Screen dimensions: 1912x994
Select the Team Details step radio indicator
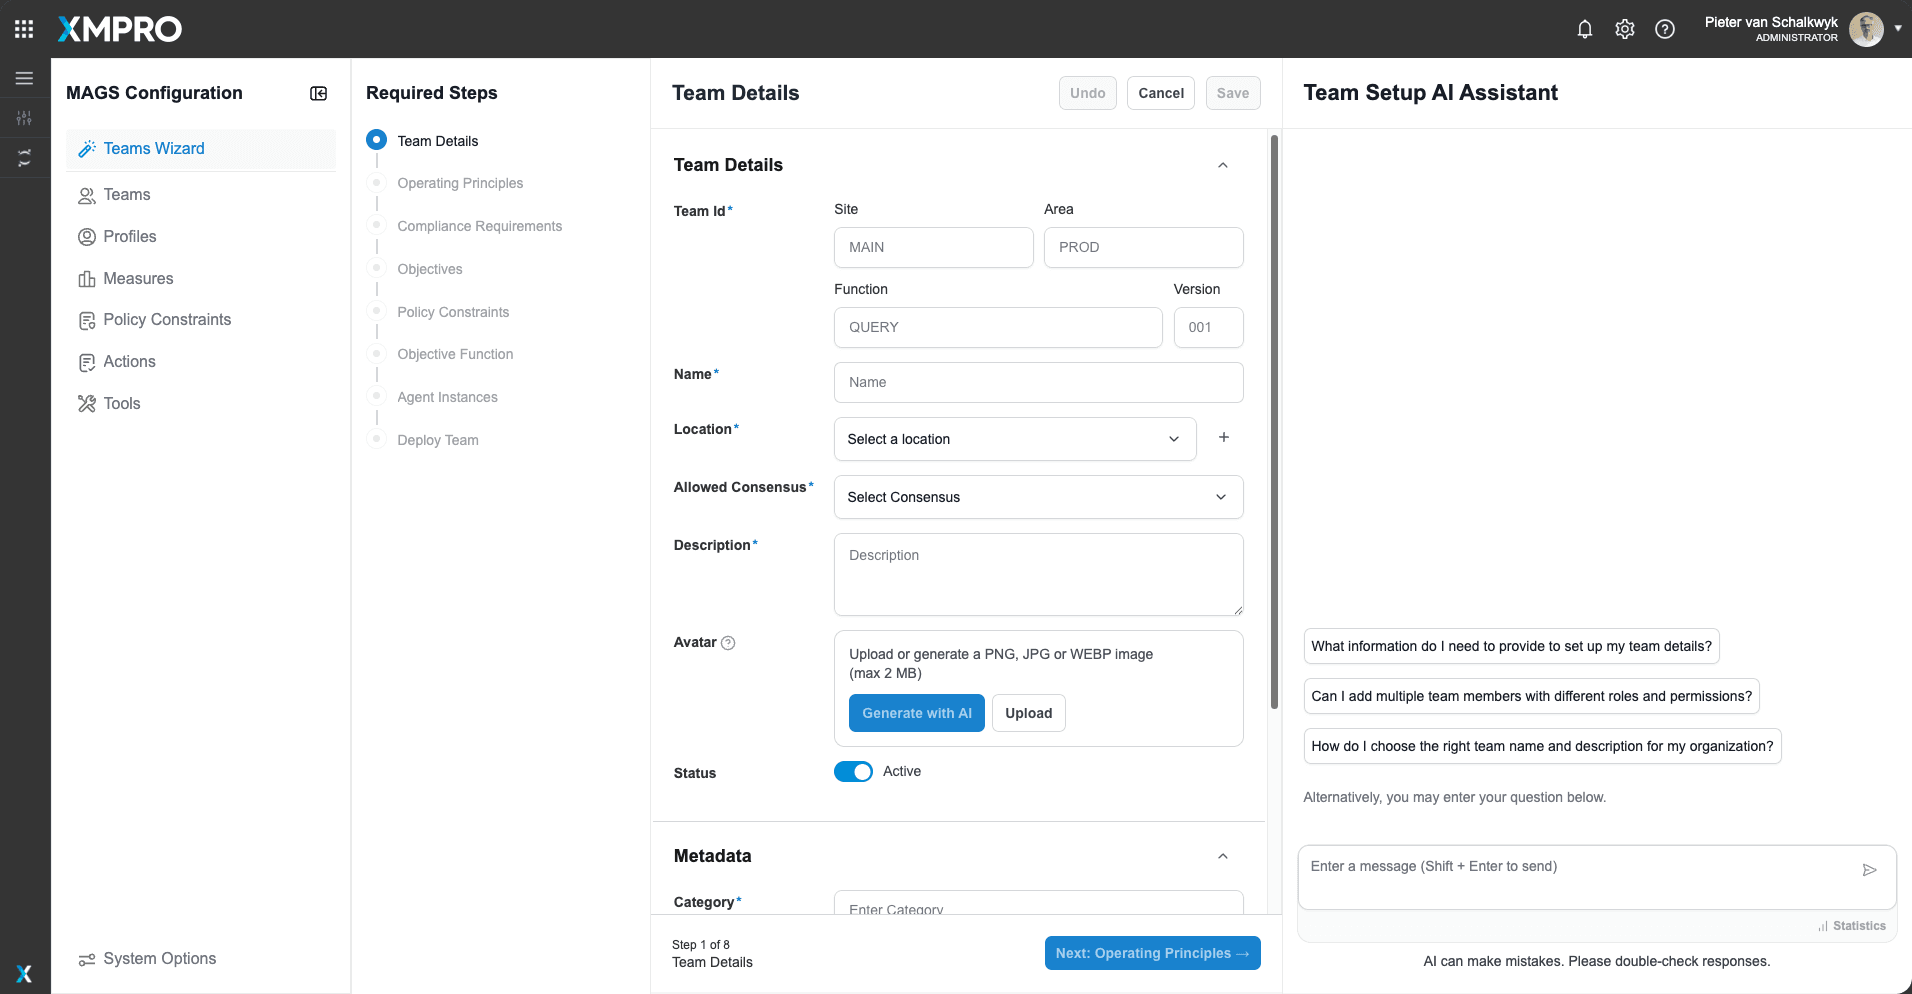pyautogui.click(x=376, y=139)
